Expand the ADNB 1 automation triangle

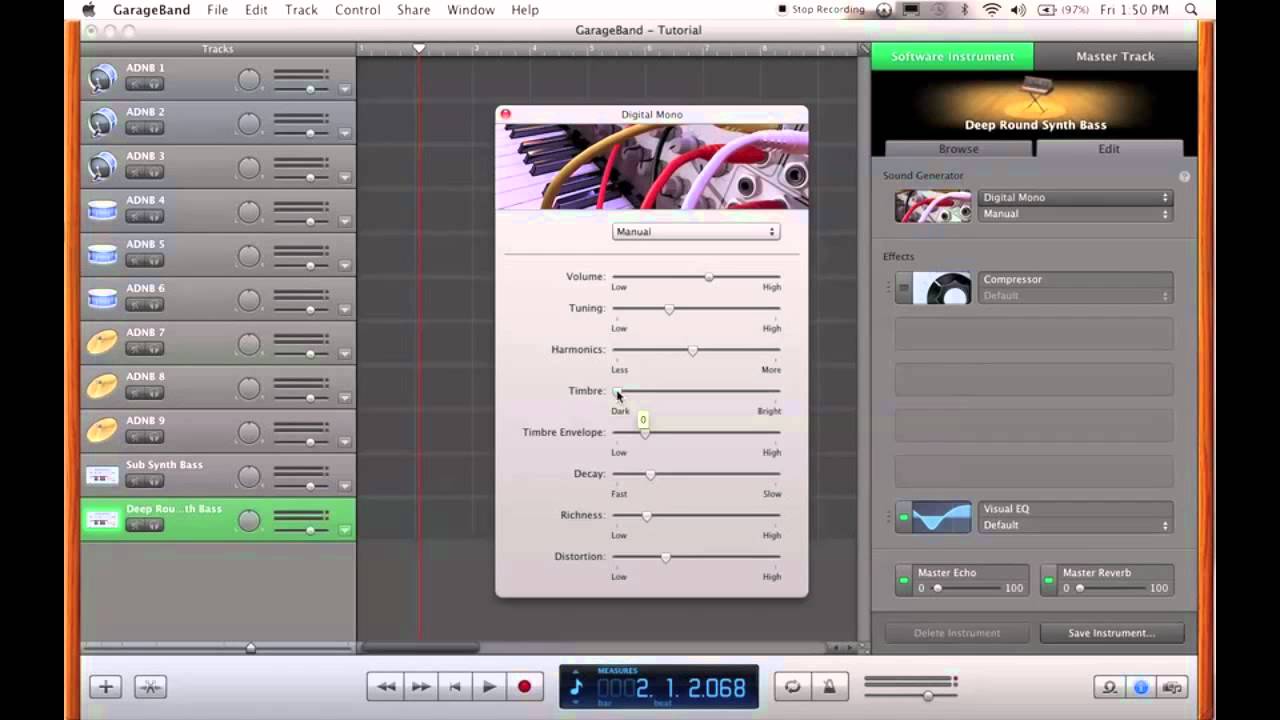coord(344,89)
